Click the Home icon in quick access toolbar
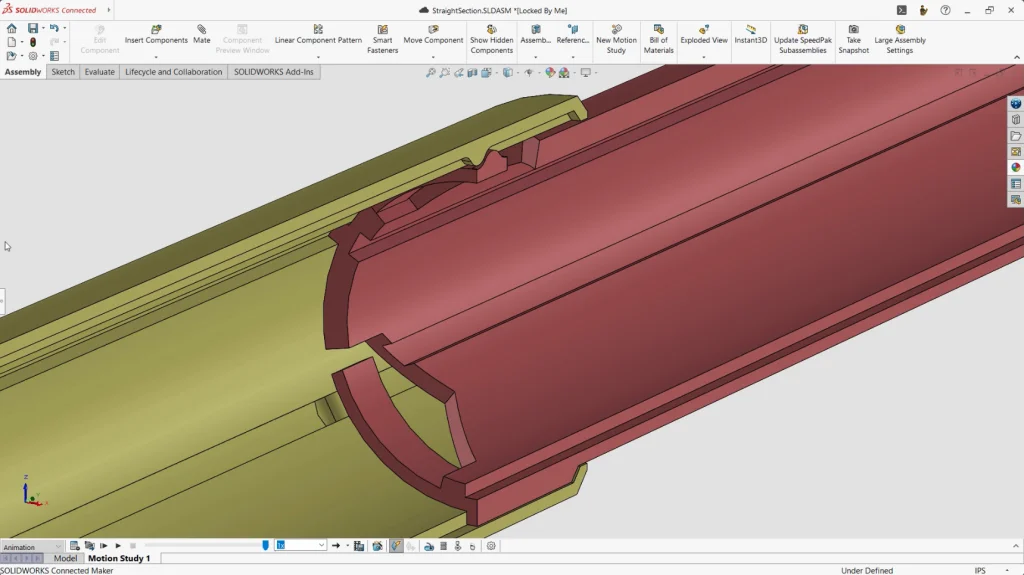This screenshot has width=1024, height=575. pos(11,28)
